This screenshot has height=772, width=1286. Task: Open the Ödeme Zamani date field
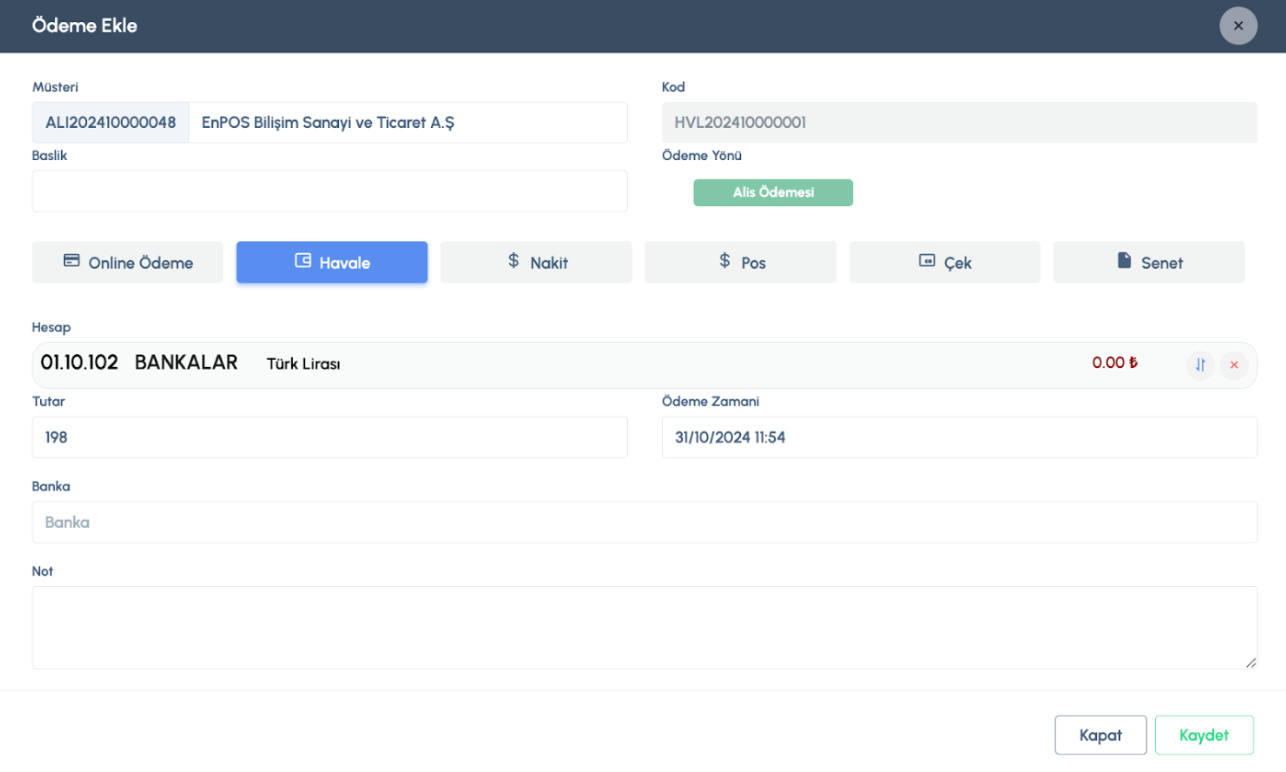[959, 438]
